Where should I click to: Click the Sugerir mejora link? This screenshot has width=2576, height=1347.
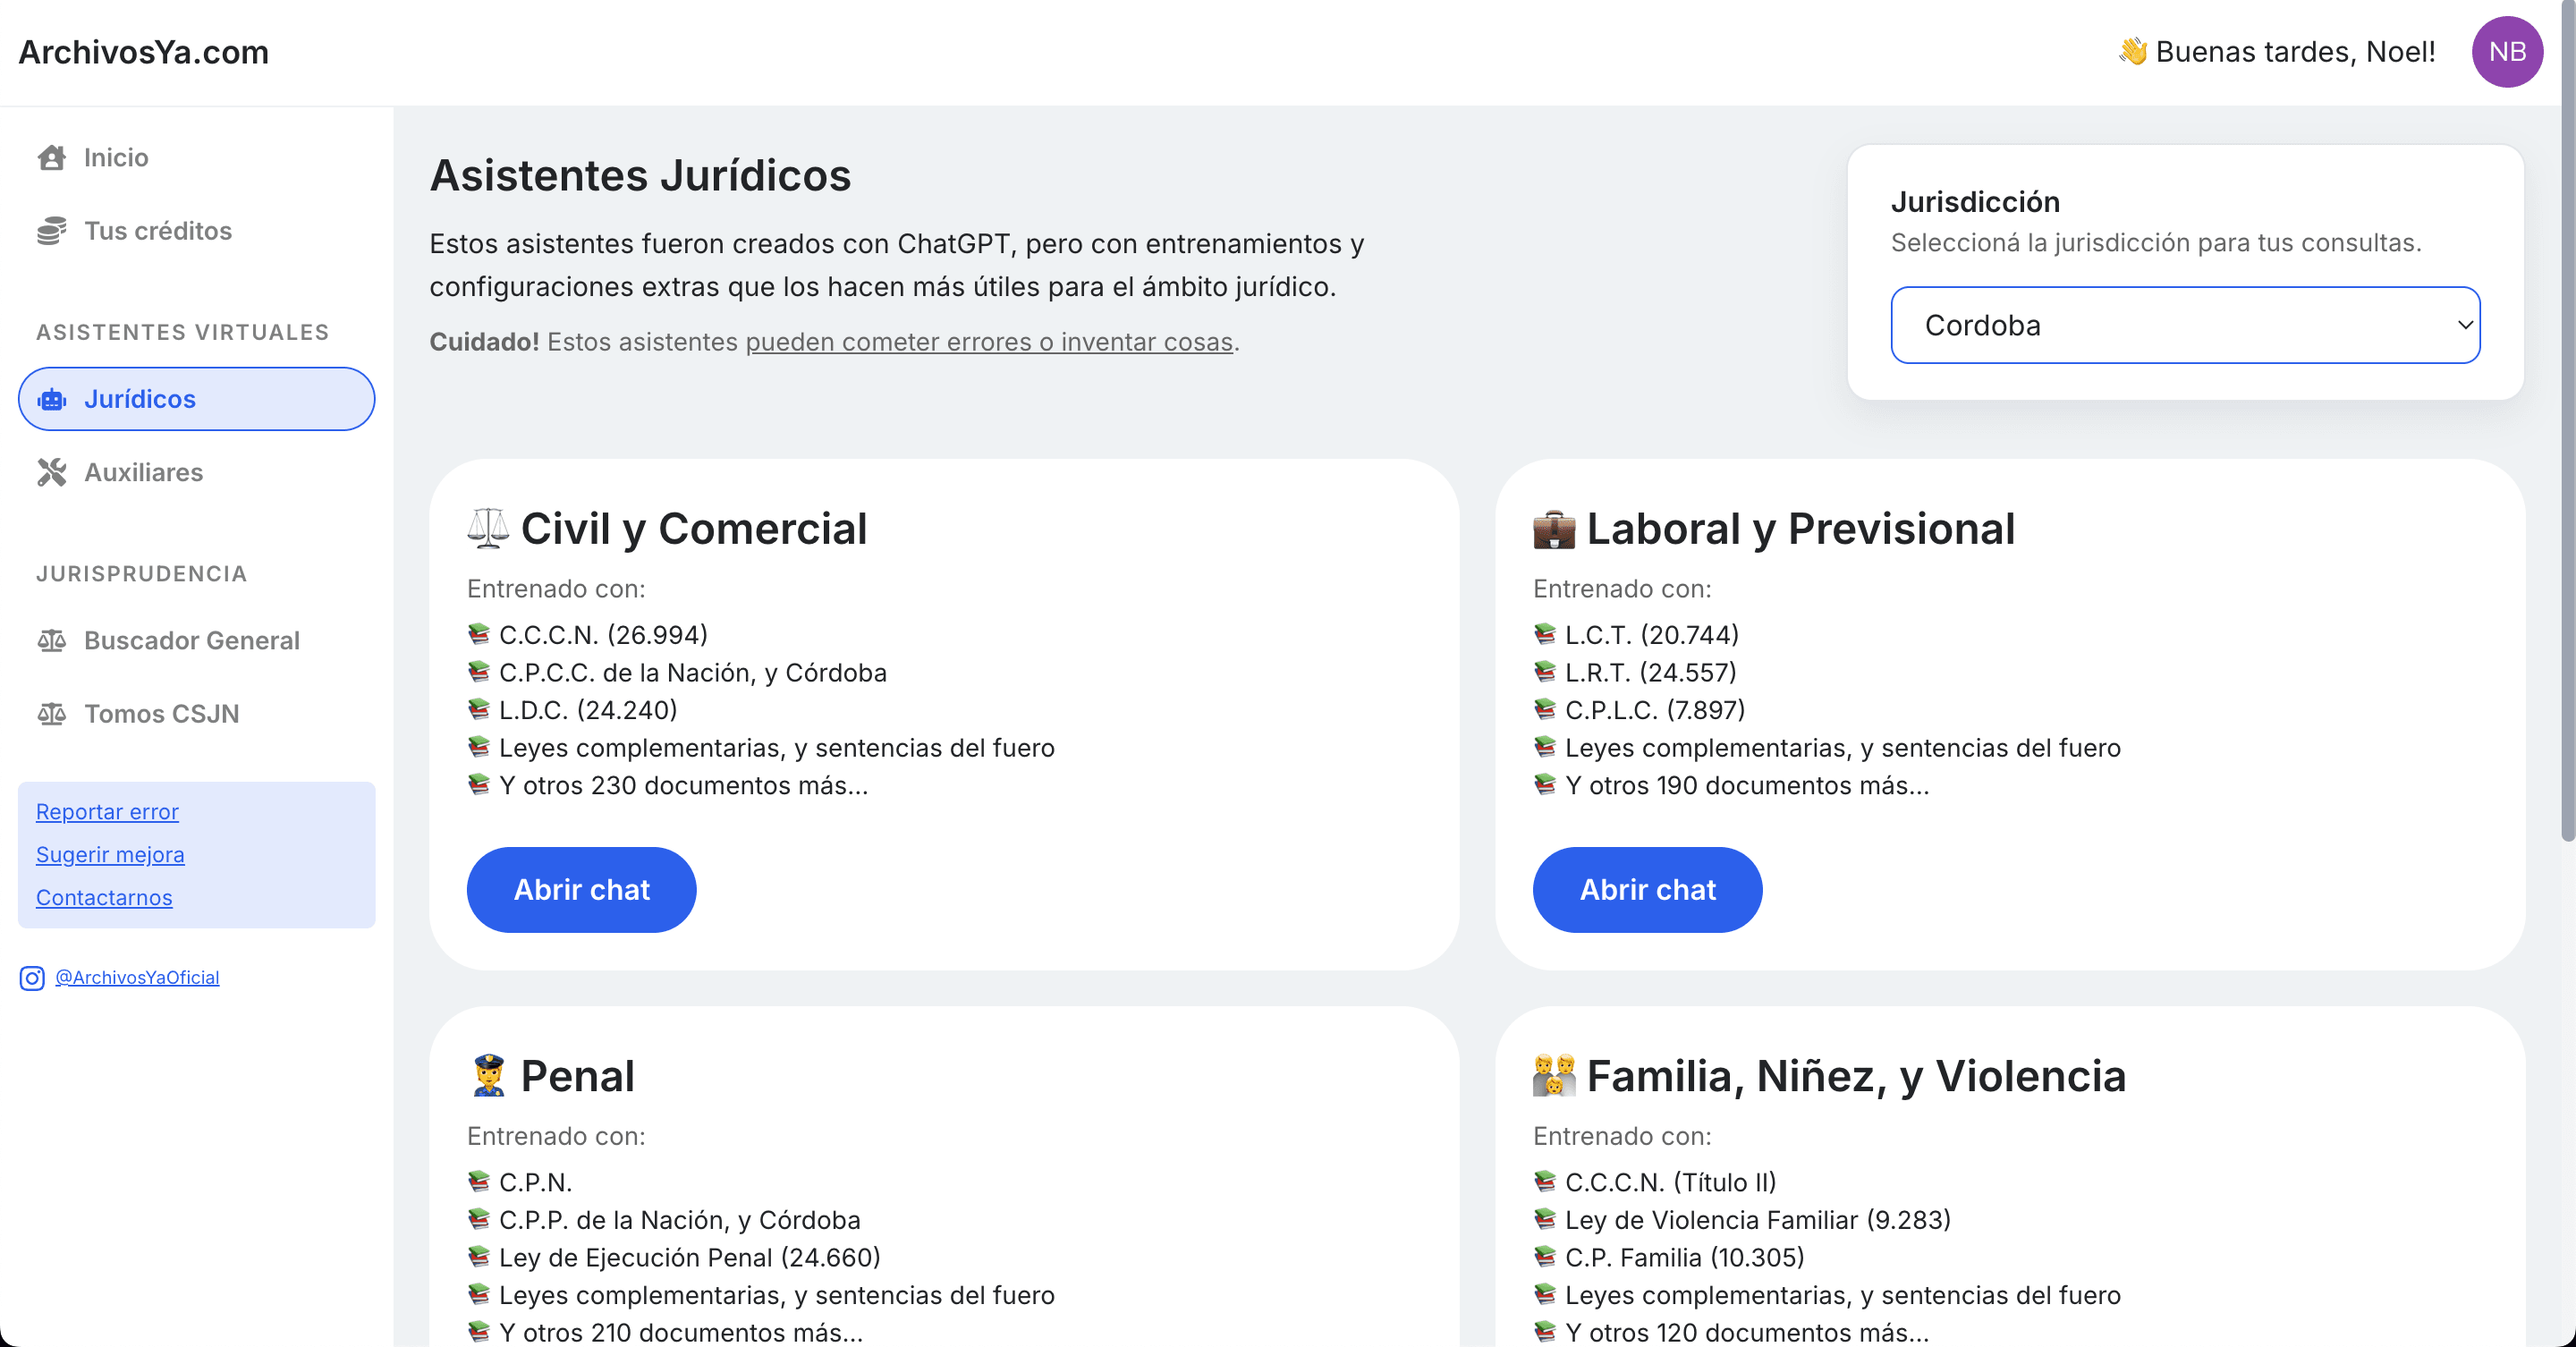click(110, 854)
